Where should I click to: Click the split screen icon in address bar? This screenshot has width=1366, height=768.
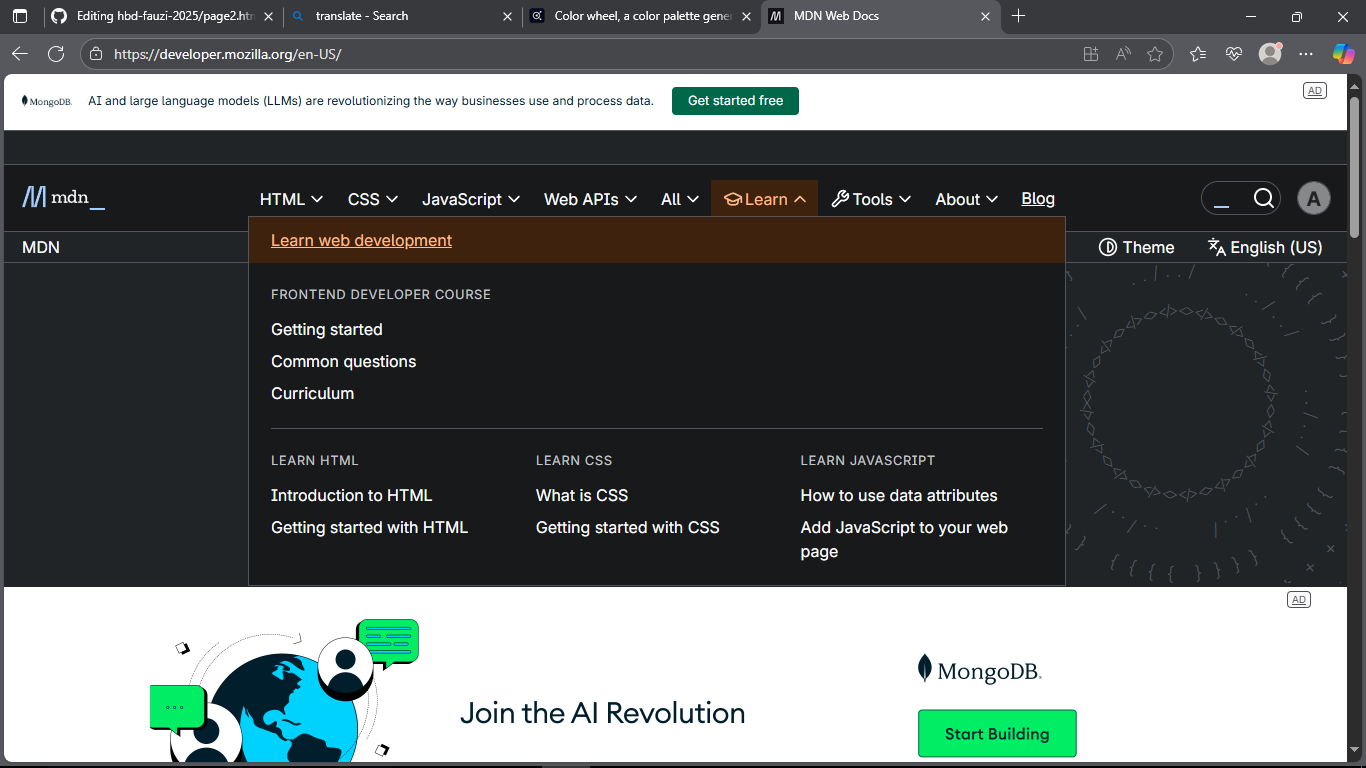pyautogui.click(x=1091, y=54)
